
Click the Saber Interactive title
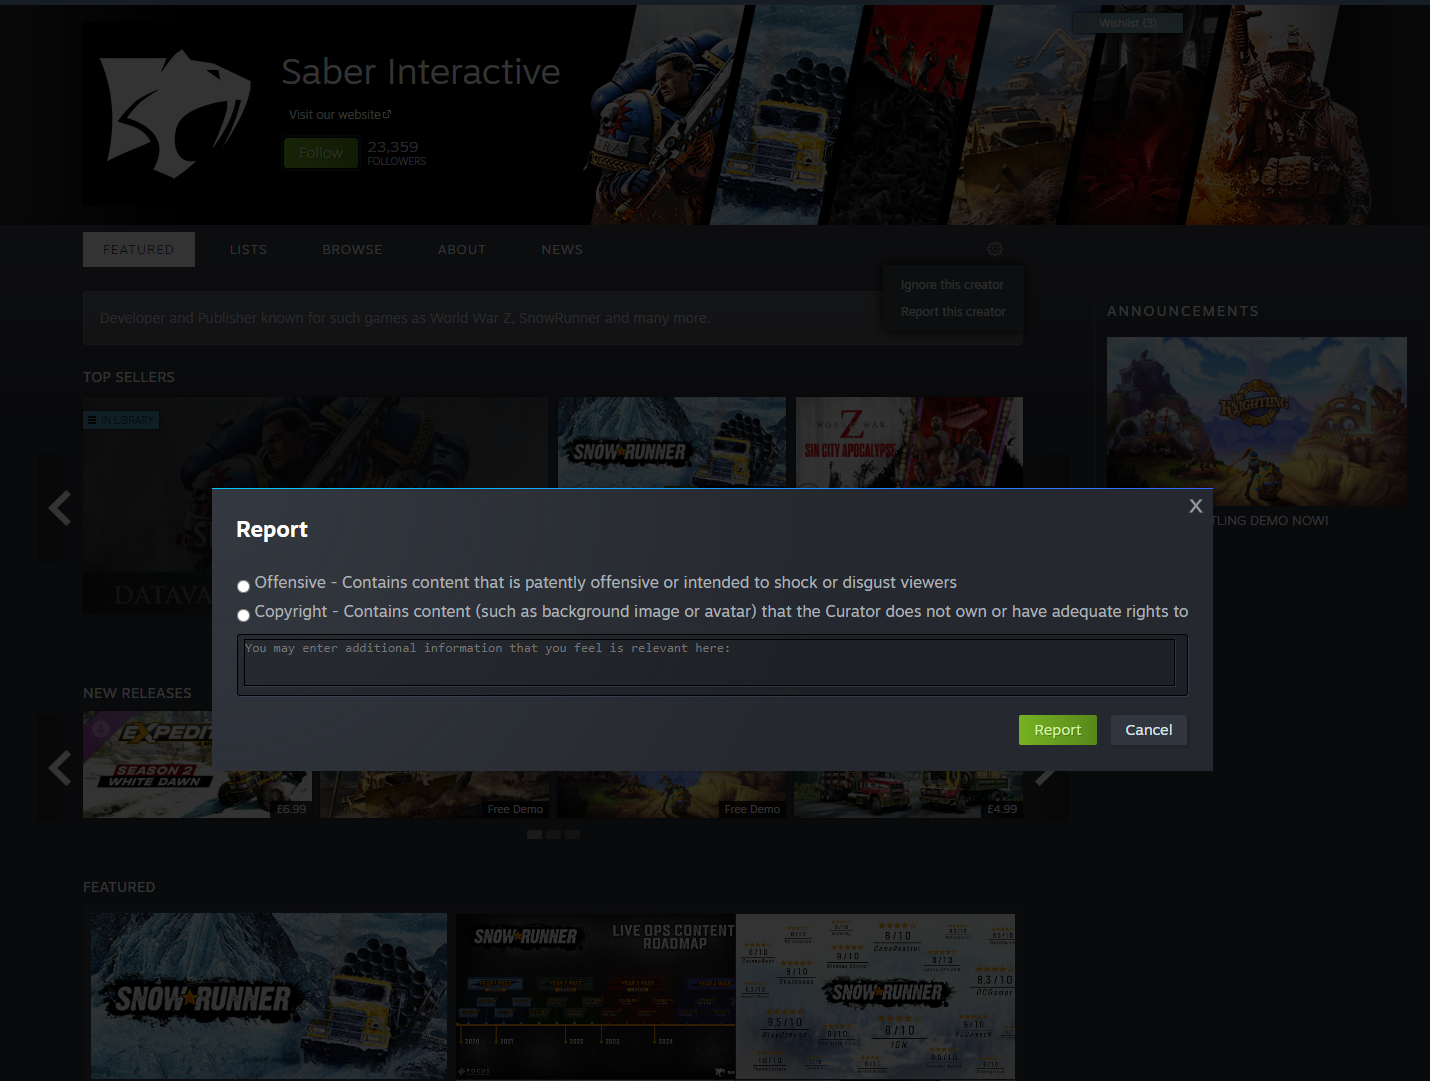click(x=421, y=72)
